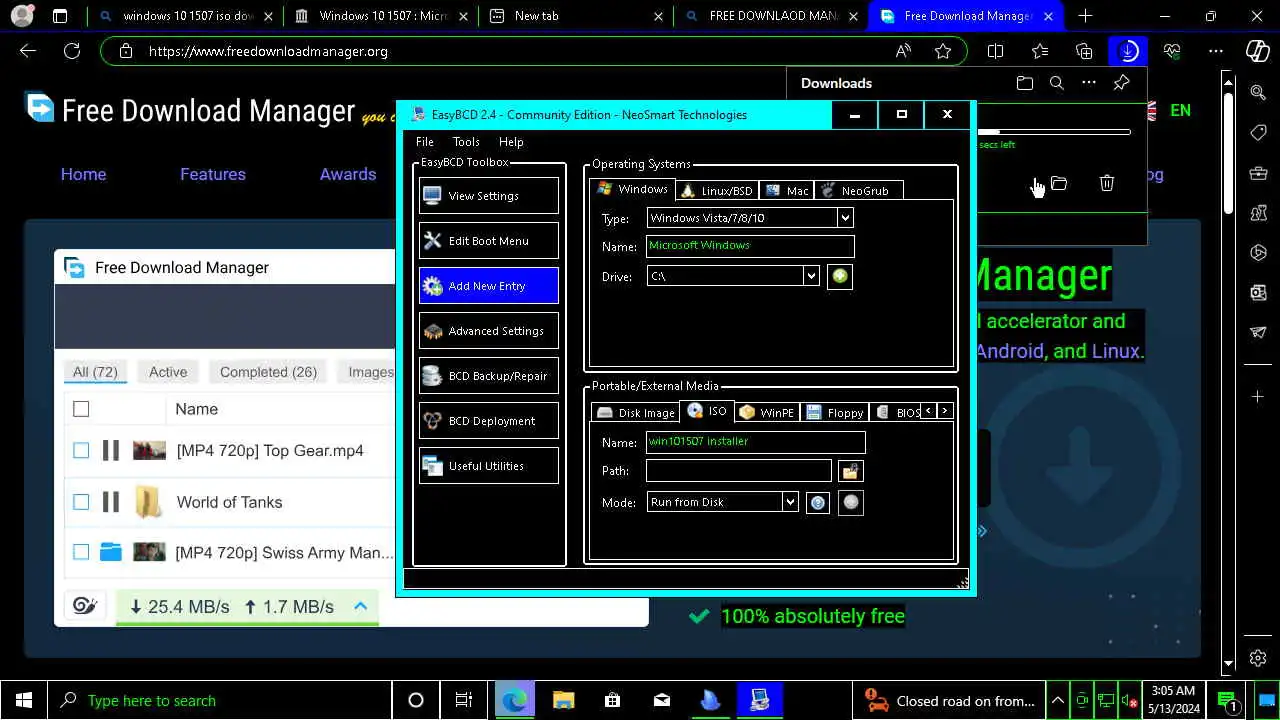
Task: Open View Settings in EasyBCD Toolbox
Action: click(x=488, y=196)
